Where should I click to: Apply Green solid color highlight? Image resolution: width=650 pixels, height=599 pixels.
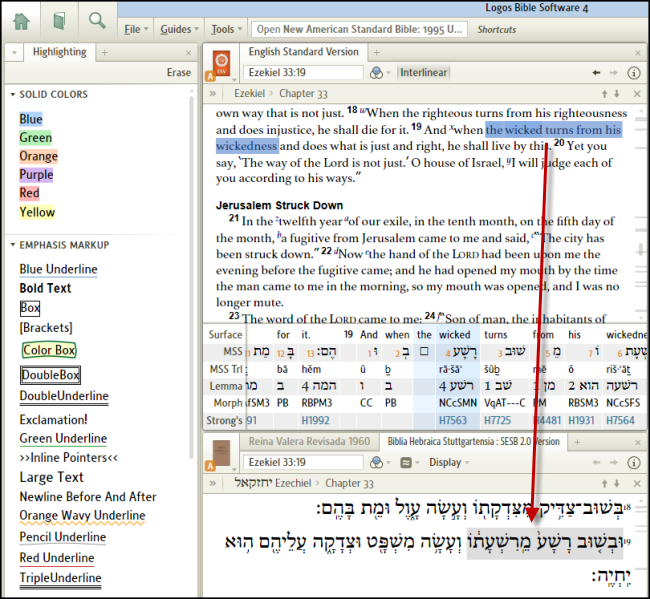click(35, 138)
